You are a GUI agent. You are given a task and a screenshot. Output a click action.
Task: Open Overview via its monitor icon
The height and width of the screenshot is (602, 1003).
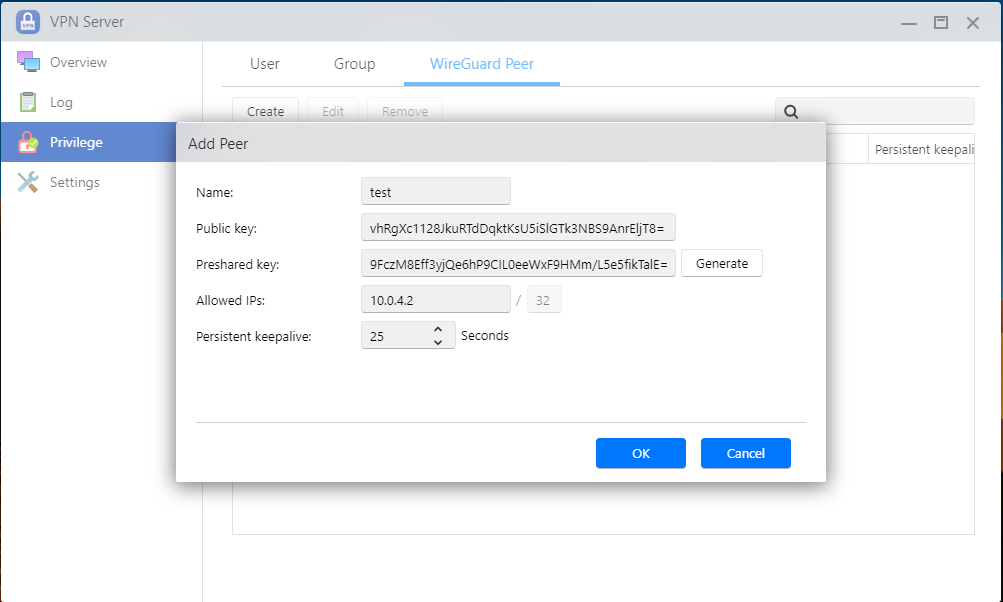[x=28, y=62]
